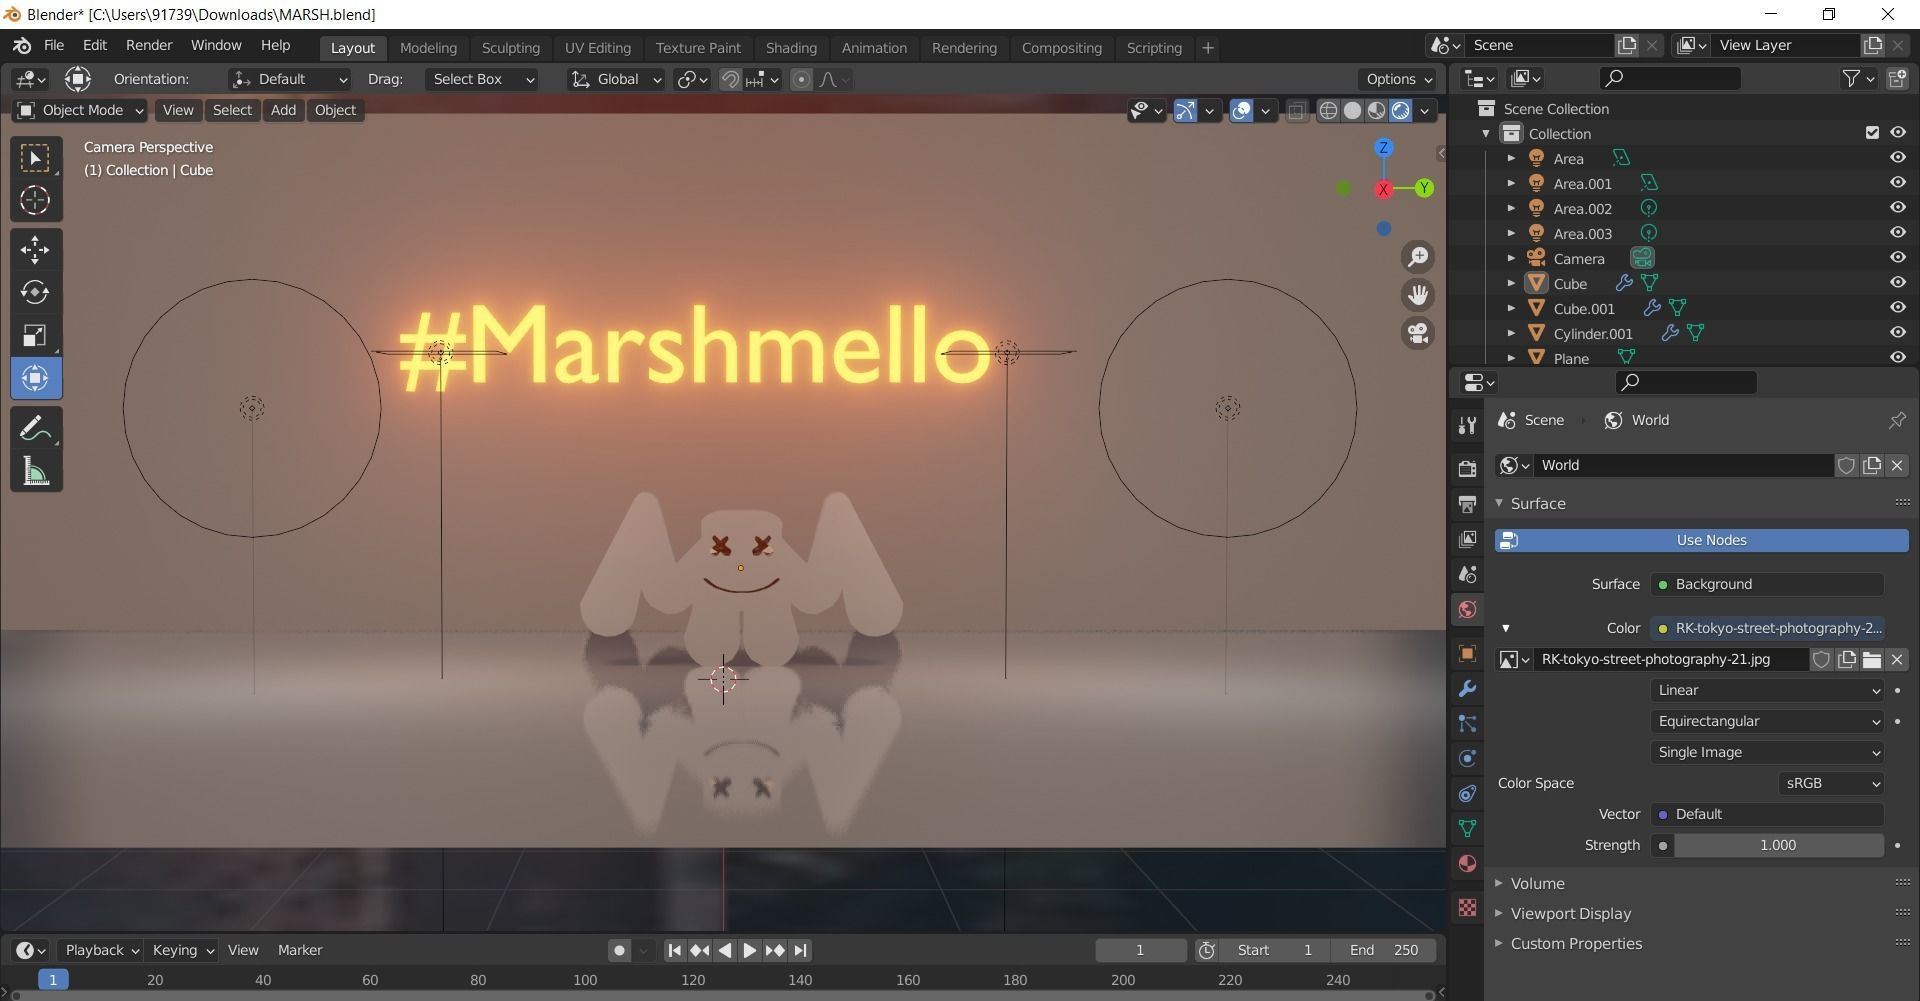Switch to the Modeling workspace tab
Screen dimensions: 1920x1001
click(x=428, y=48)
